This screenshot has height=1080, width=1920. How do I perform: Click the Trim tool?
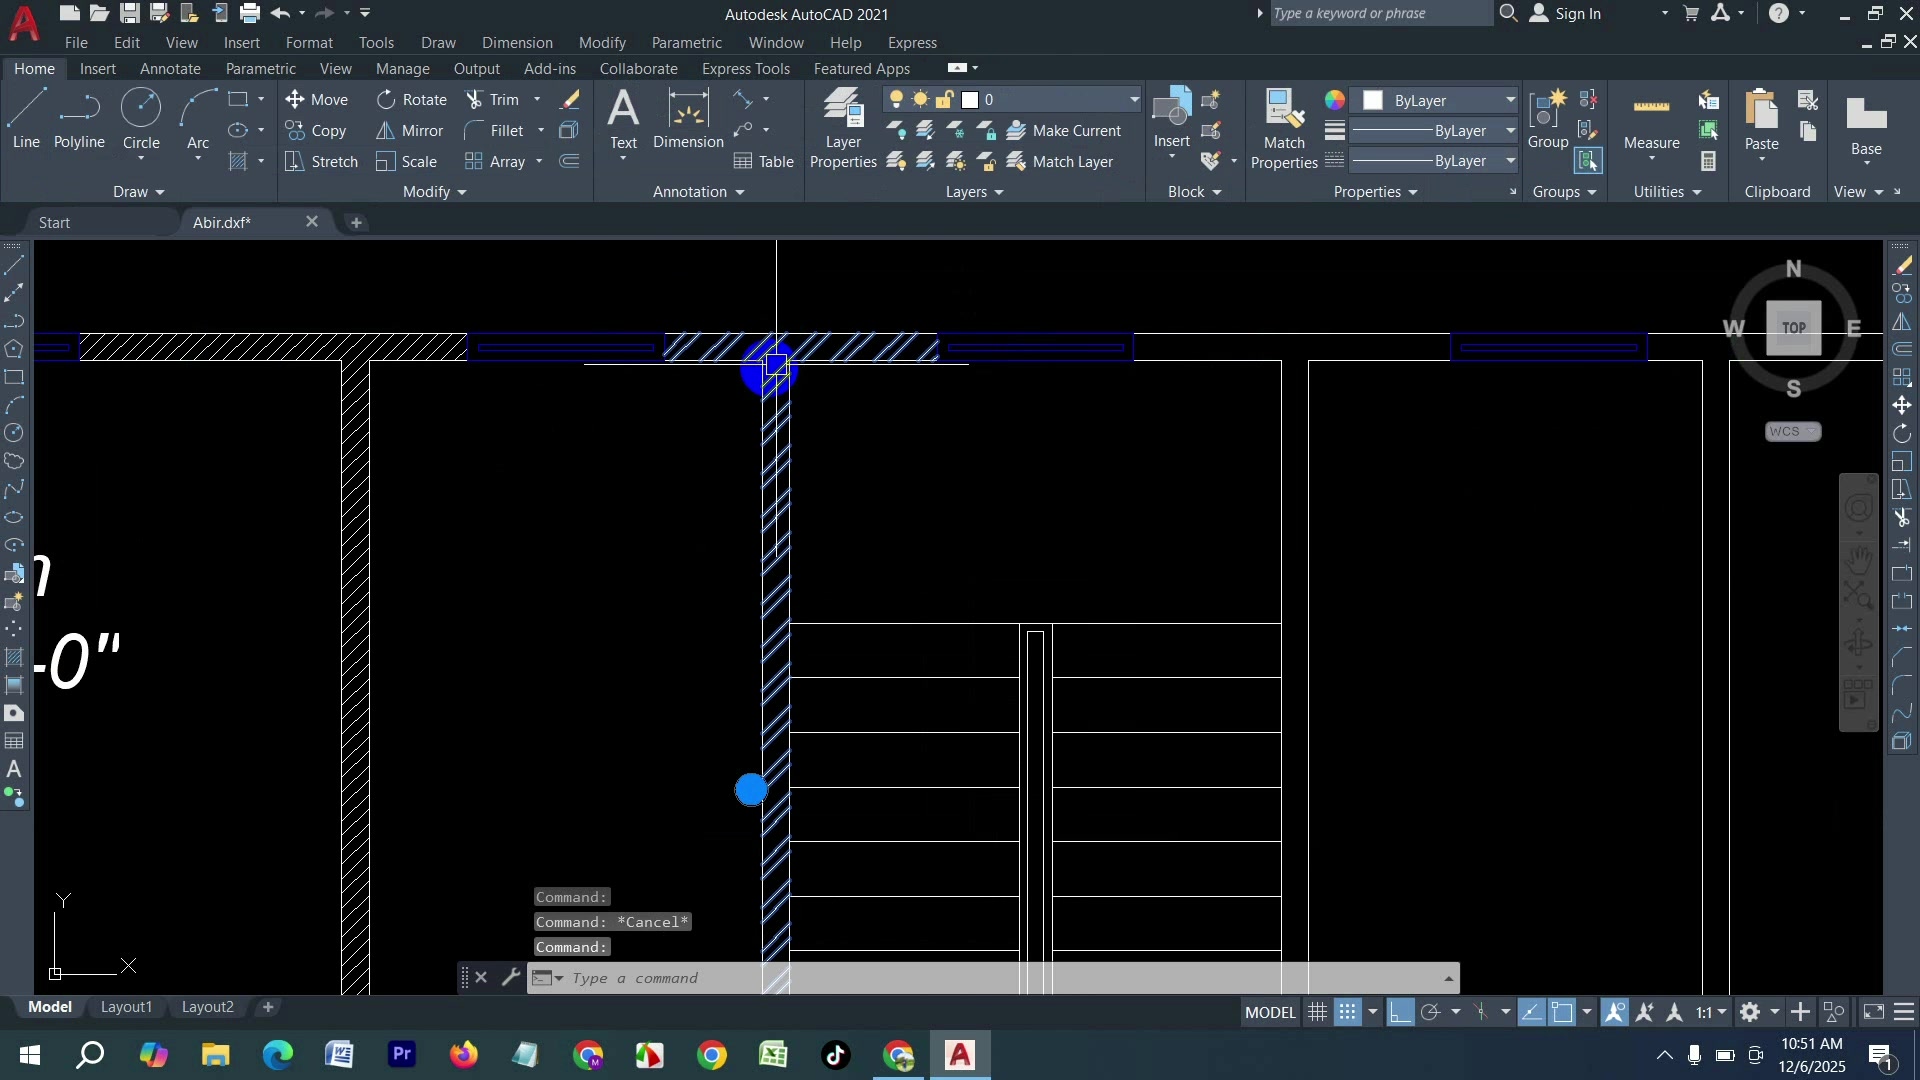[x=492, y=99]
